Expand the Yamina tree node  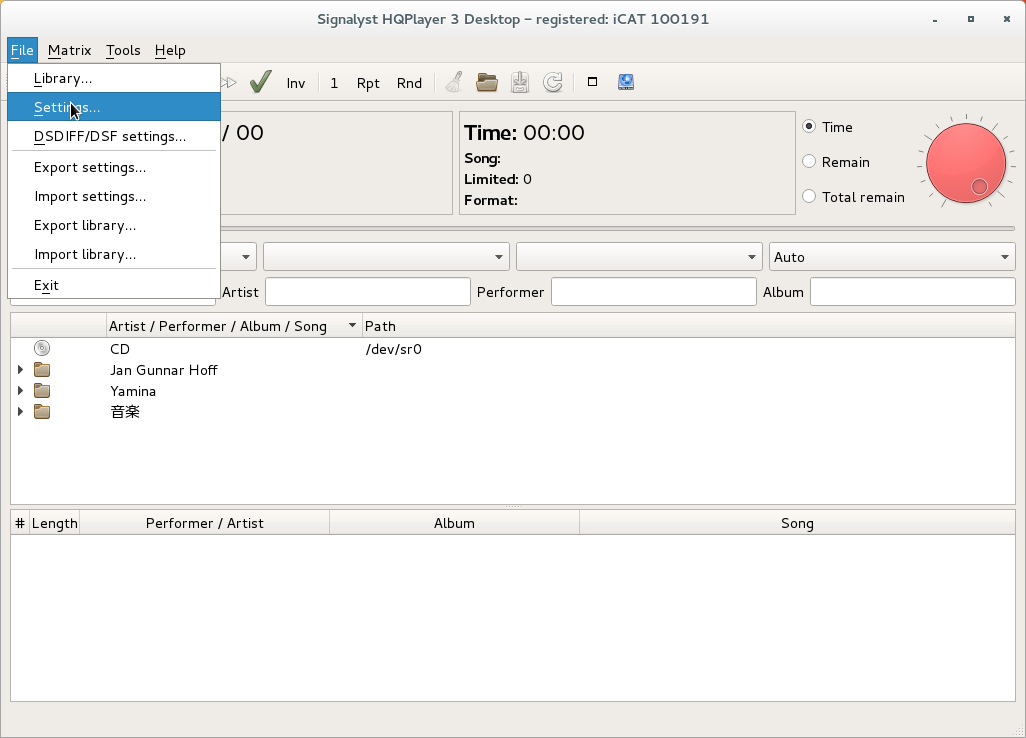[20, 391]
